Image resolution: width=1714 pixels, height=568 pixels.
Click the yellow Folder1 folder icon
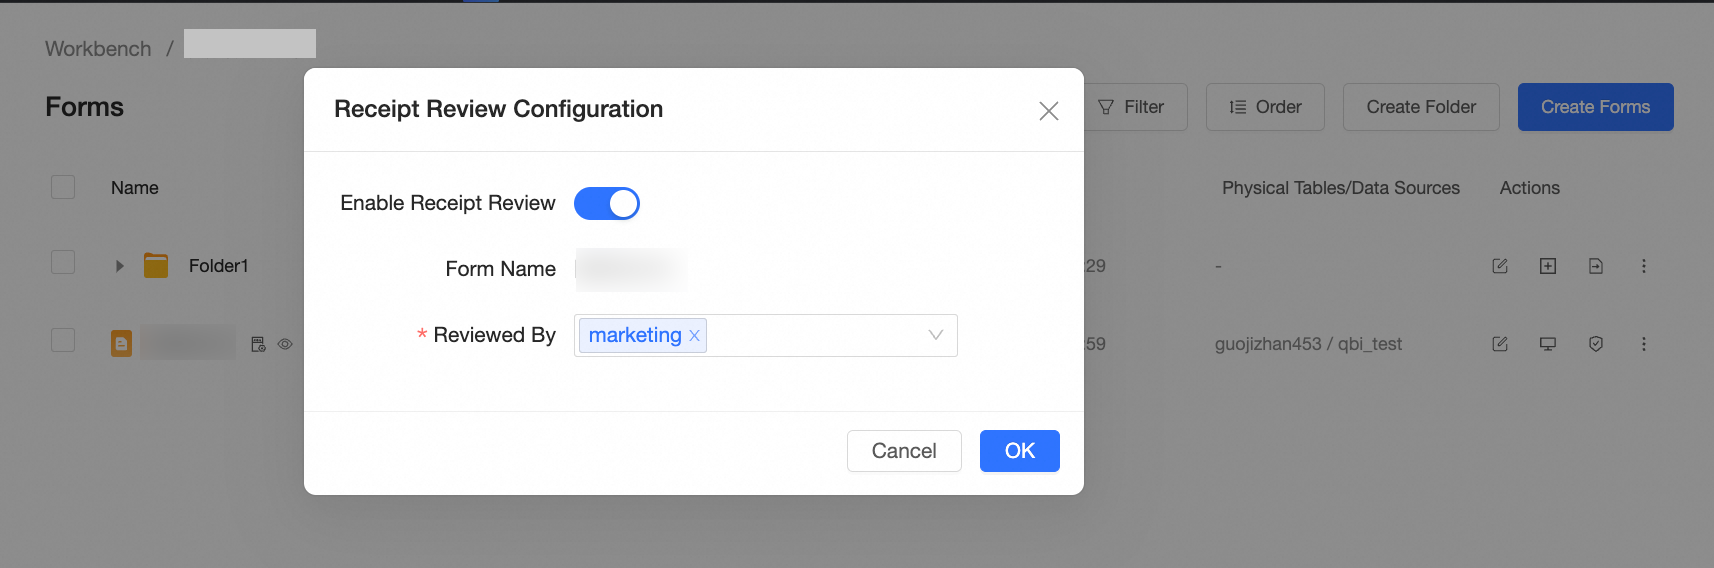point(156,266)
